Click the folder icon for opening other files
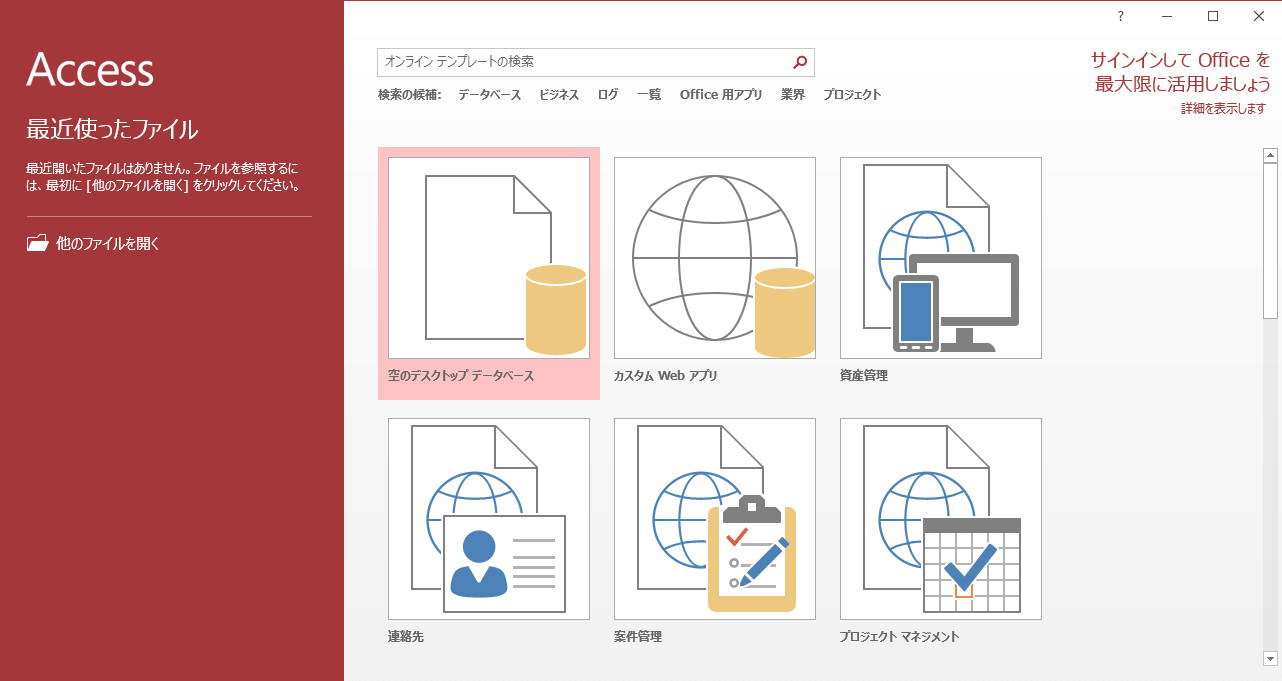Viewport: 1282px width, 681px height. coord(37,243)
